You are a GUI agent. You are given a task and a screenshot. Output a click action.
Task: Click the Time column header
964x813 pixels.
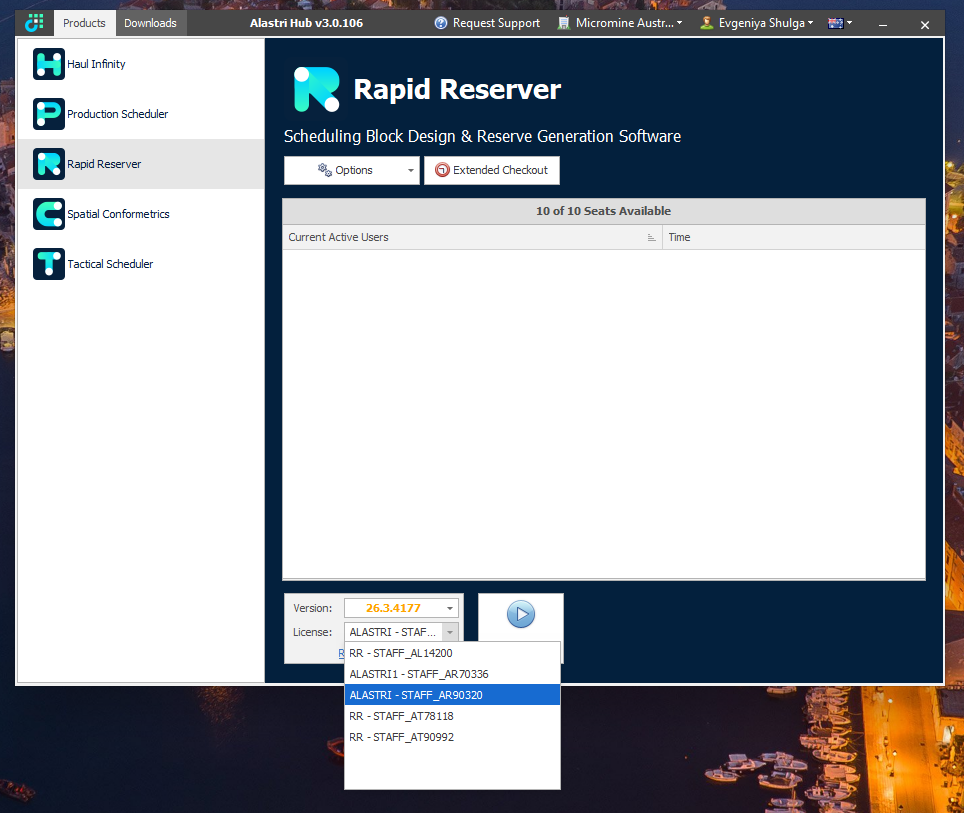794,237
